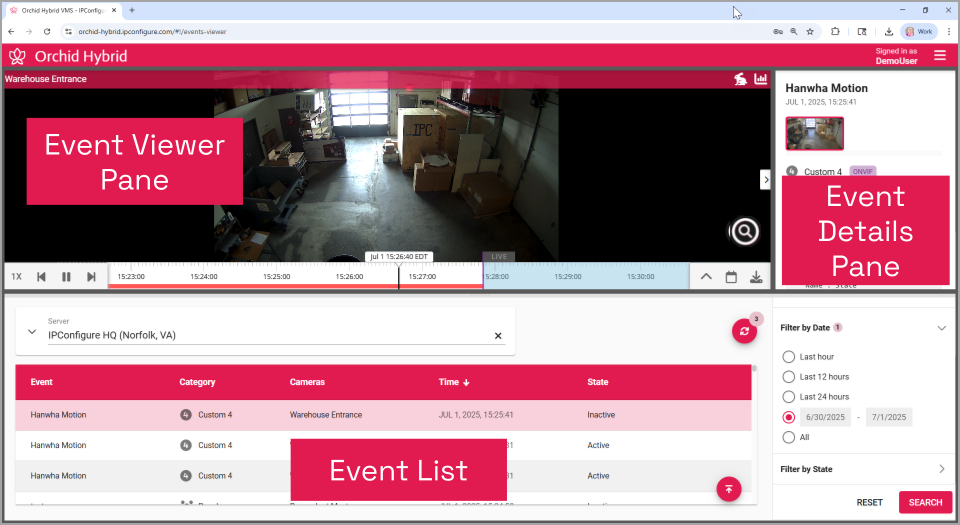Screen dimensions: 960x525
Task: Click the ONVIF tag in event details
Action: point(862,171)
